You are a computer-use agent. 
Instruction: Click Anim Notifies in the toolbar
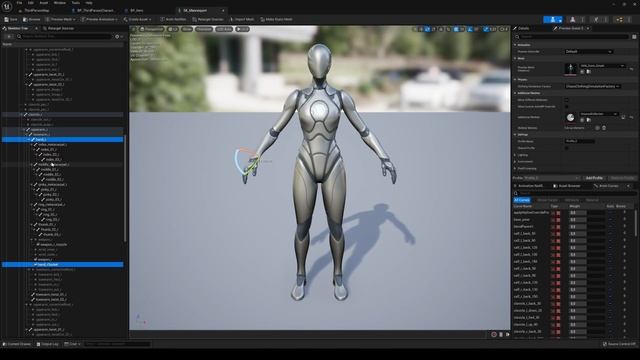[x=173, y=19]
